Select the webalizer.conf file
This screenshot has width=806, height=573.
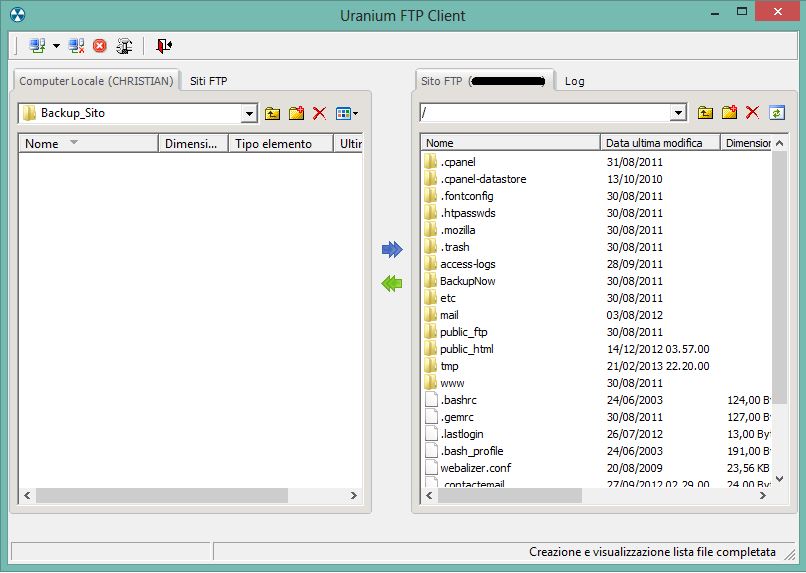[475, 467]
